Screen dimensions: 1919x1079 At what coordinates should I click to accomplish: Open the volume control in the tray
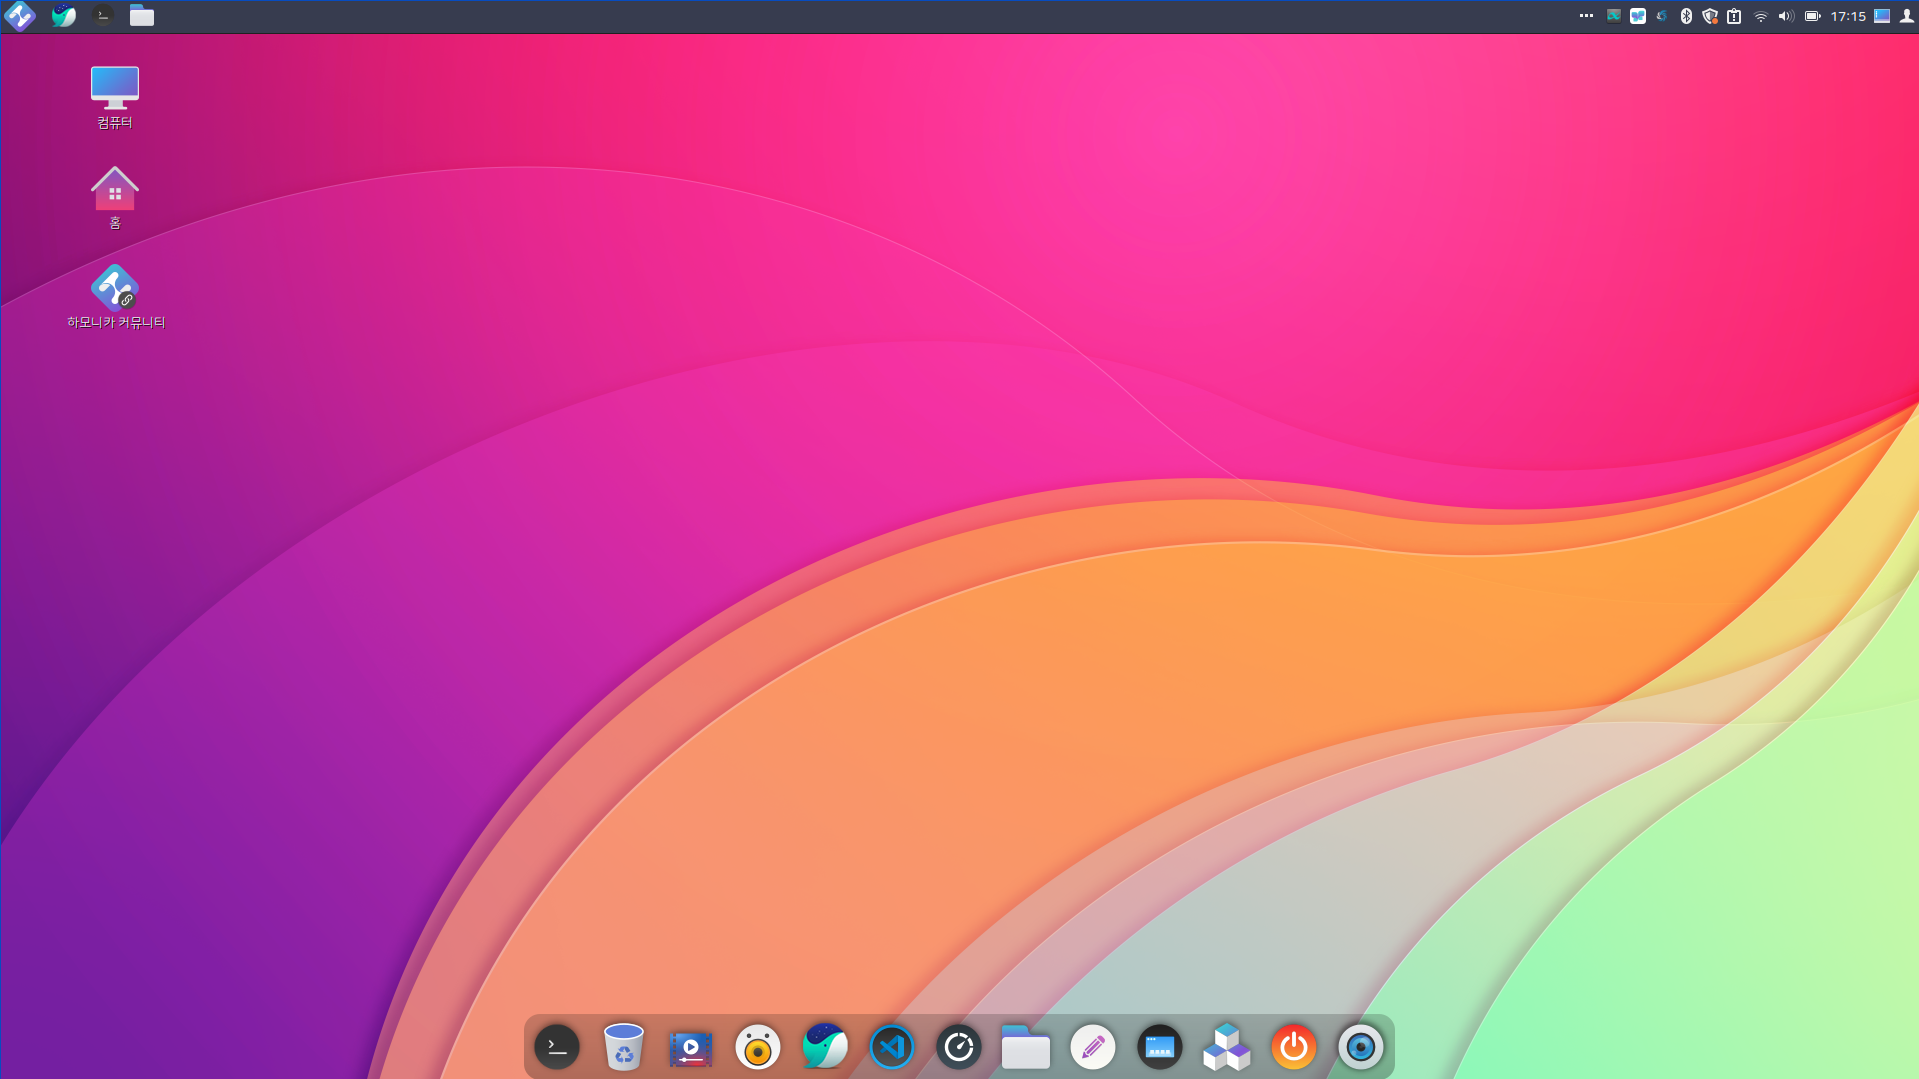click(1786, 16)
